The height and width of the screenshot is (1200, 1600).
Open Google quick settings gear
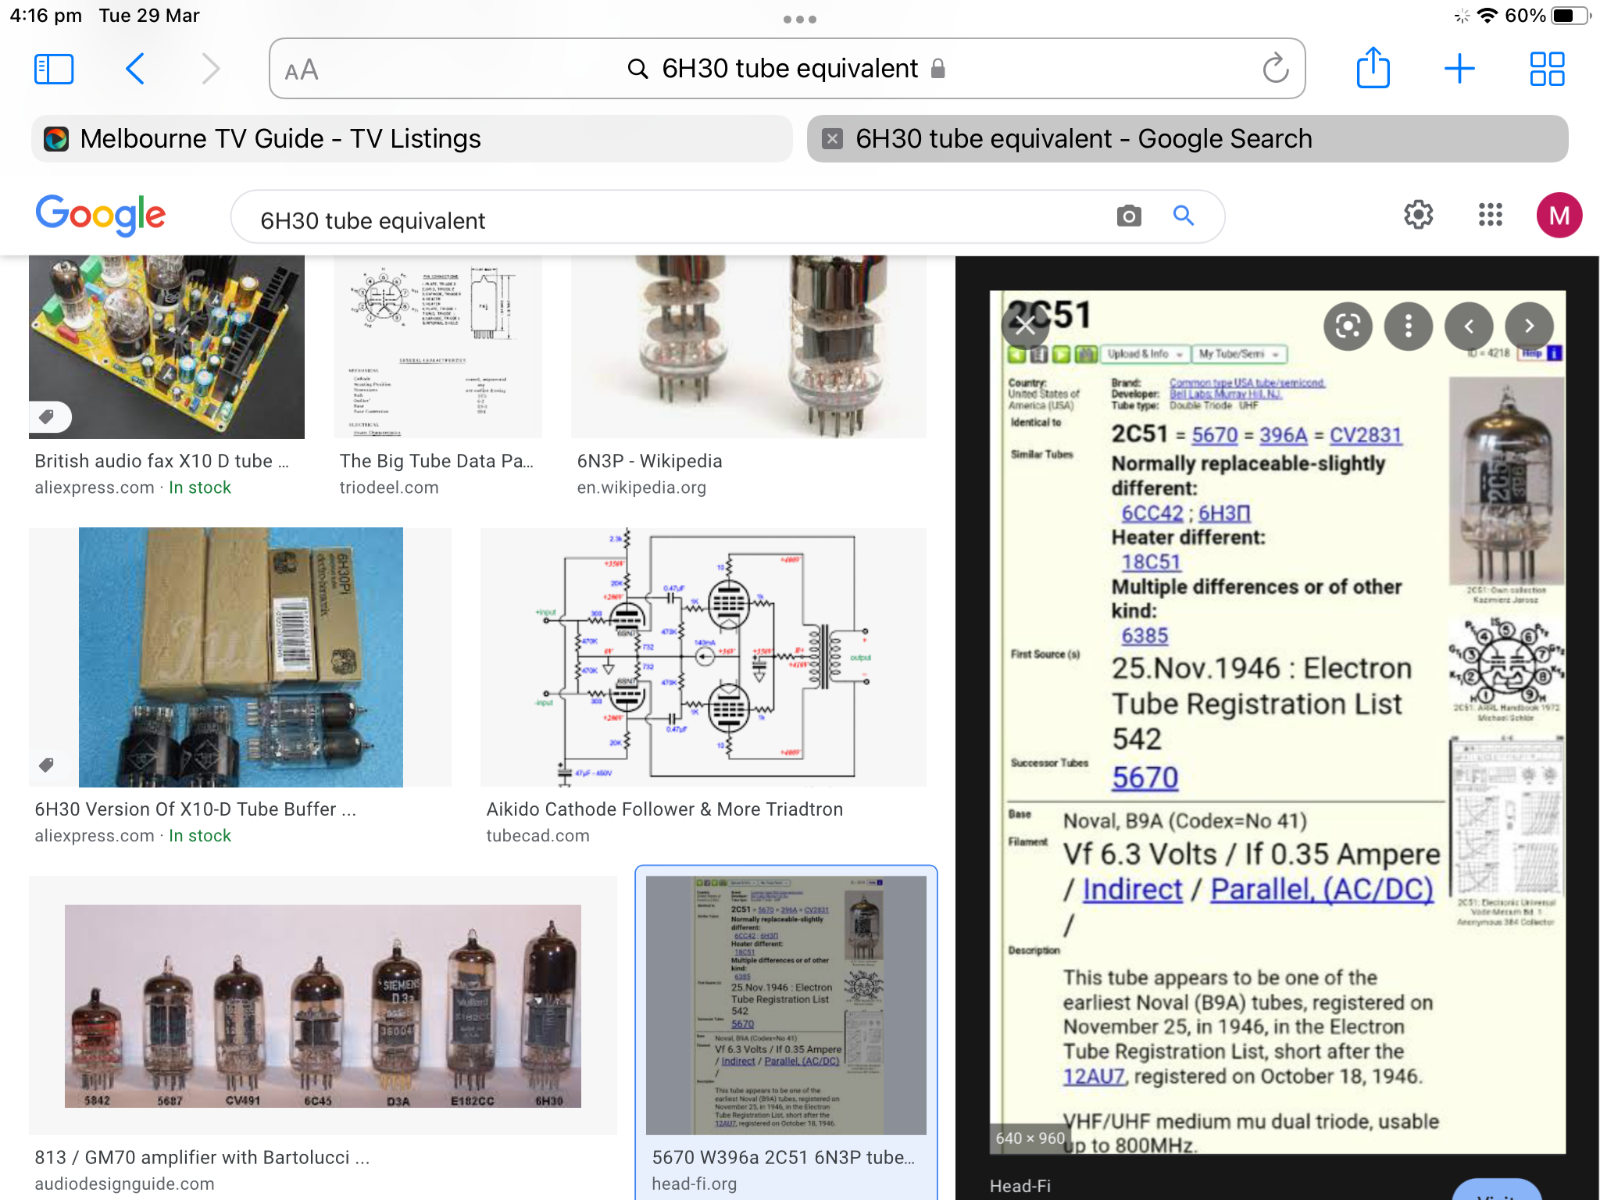click(x=1418, y=215)
